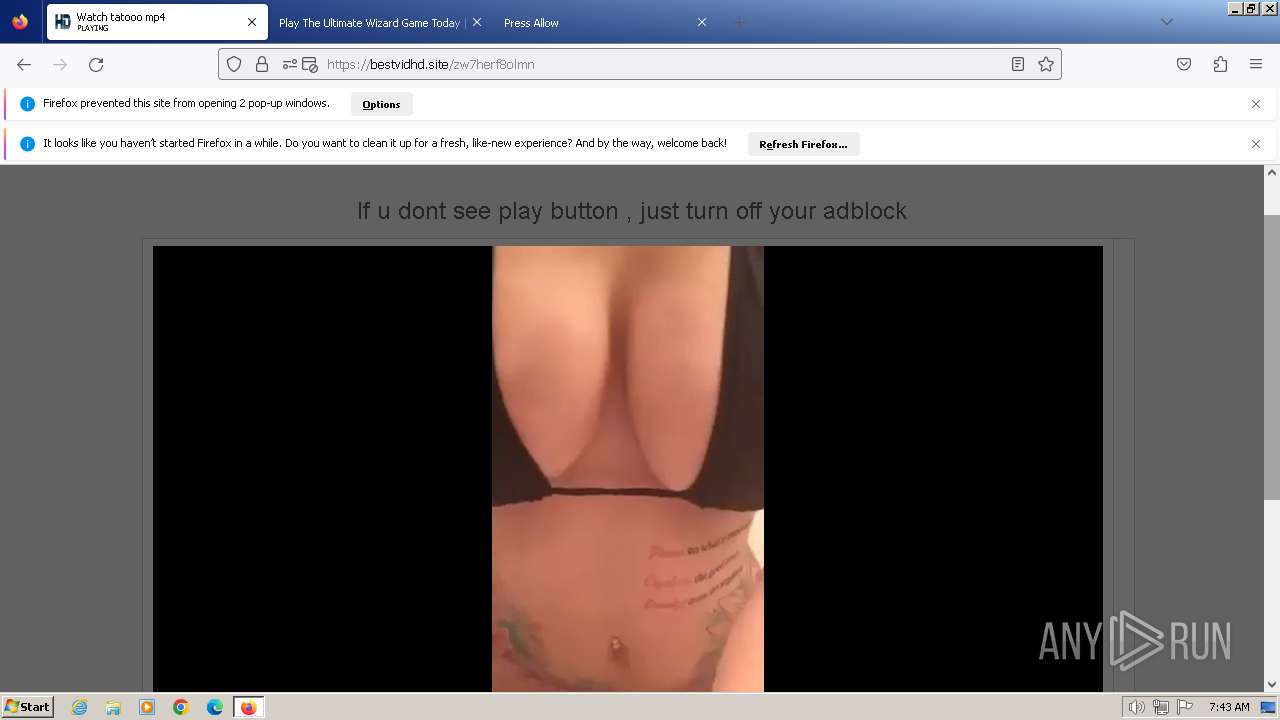The width and height of the screenshot is (1280, 720).
Task: Open volume control in system tray
Action: click(1136, 707)
